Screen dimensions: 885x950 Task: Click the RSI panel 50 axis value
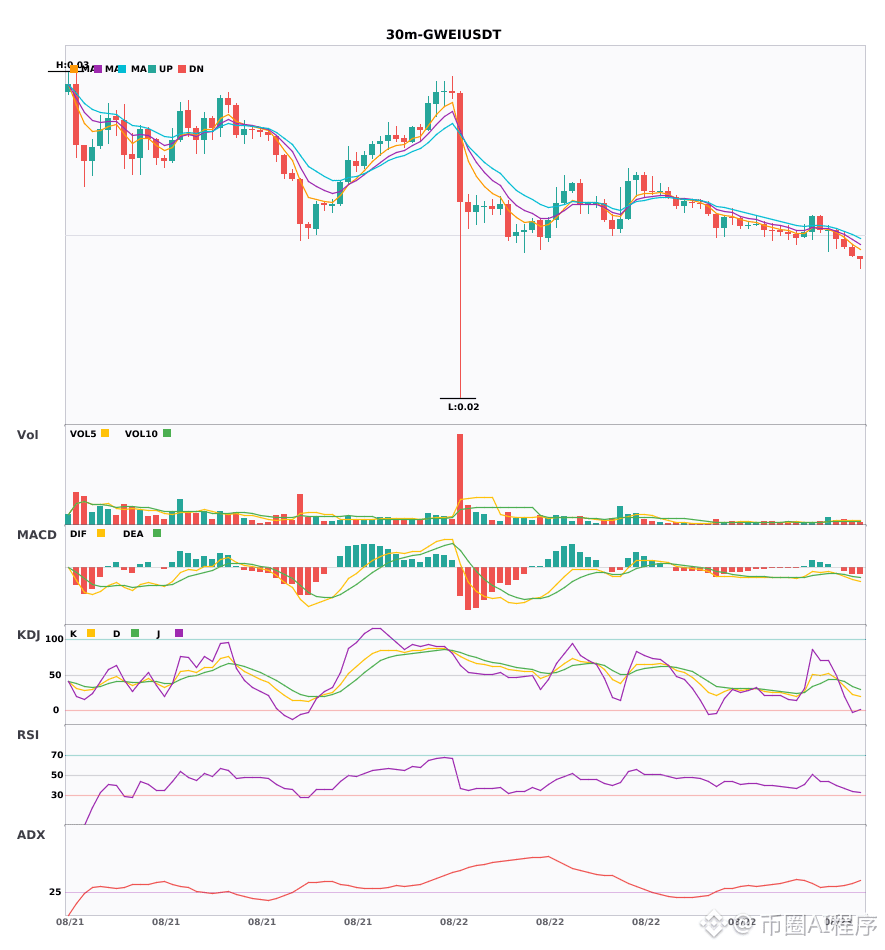coord(57,775)
